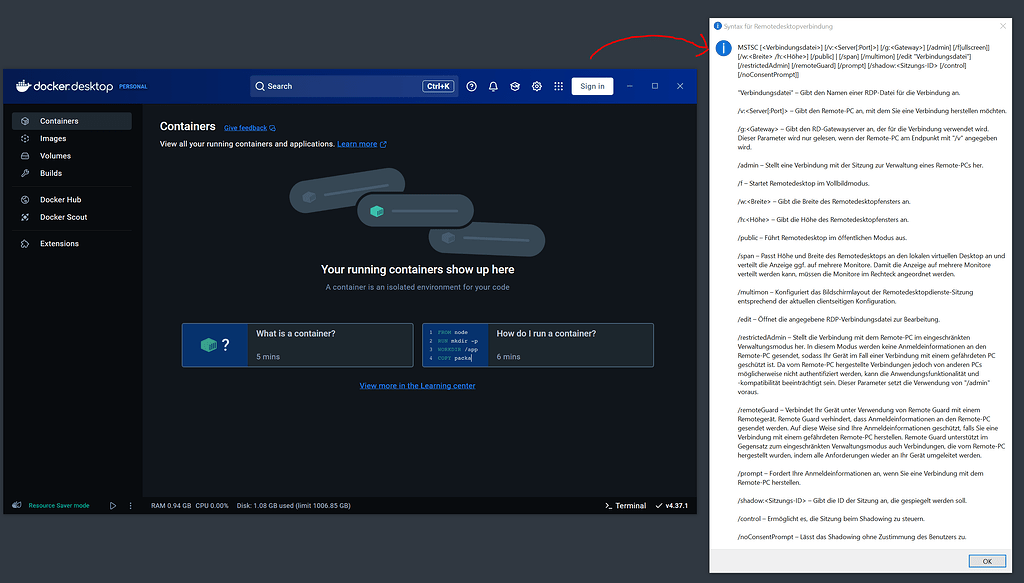Select Docker Scout in the sidebar

coord(60,217)
